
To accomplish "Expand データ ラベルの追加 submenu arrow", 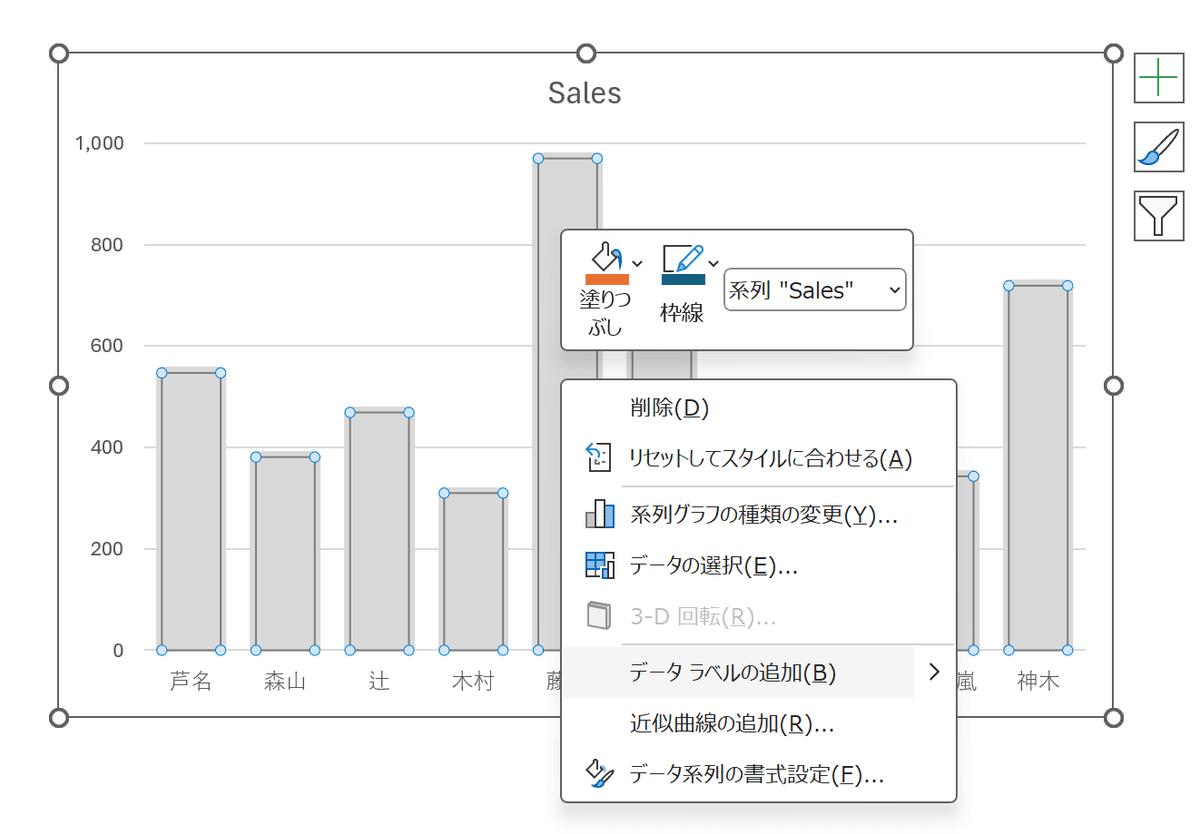I will tap(934, 672).
